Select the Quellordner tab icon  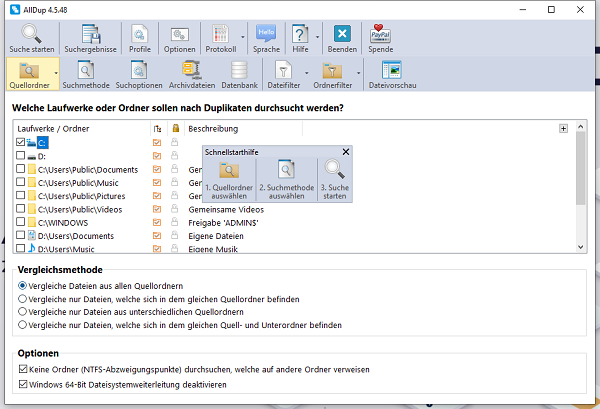pos(29,70)
